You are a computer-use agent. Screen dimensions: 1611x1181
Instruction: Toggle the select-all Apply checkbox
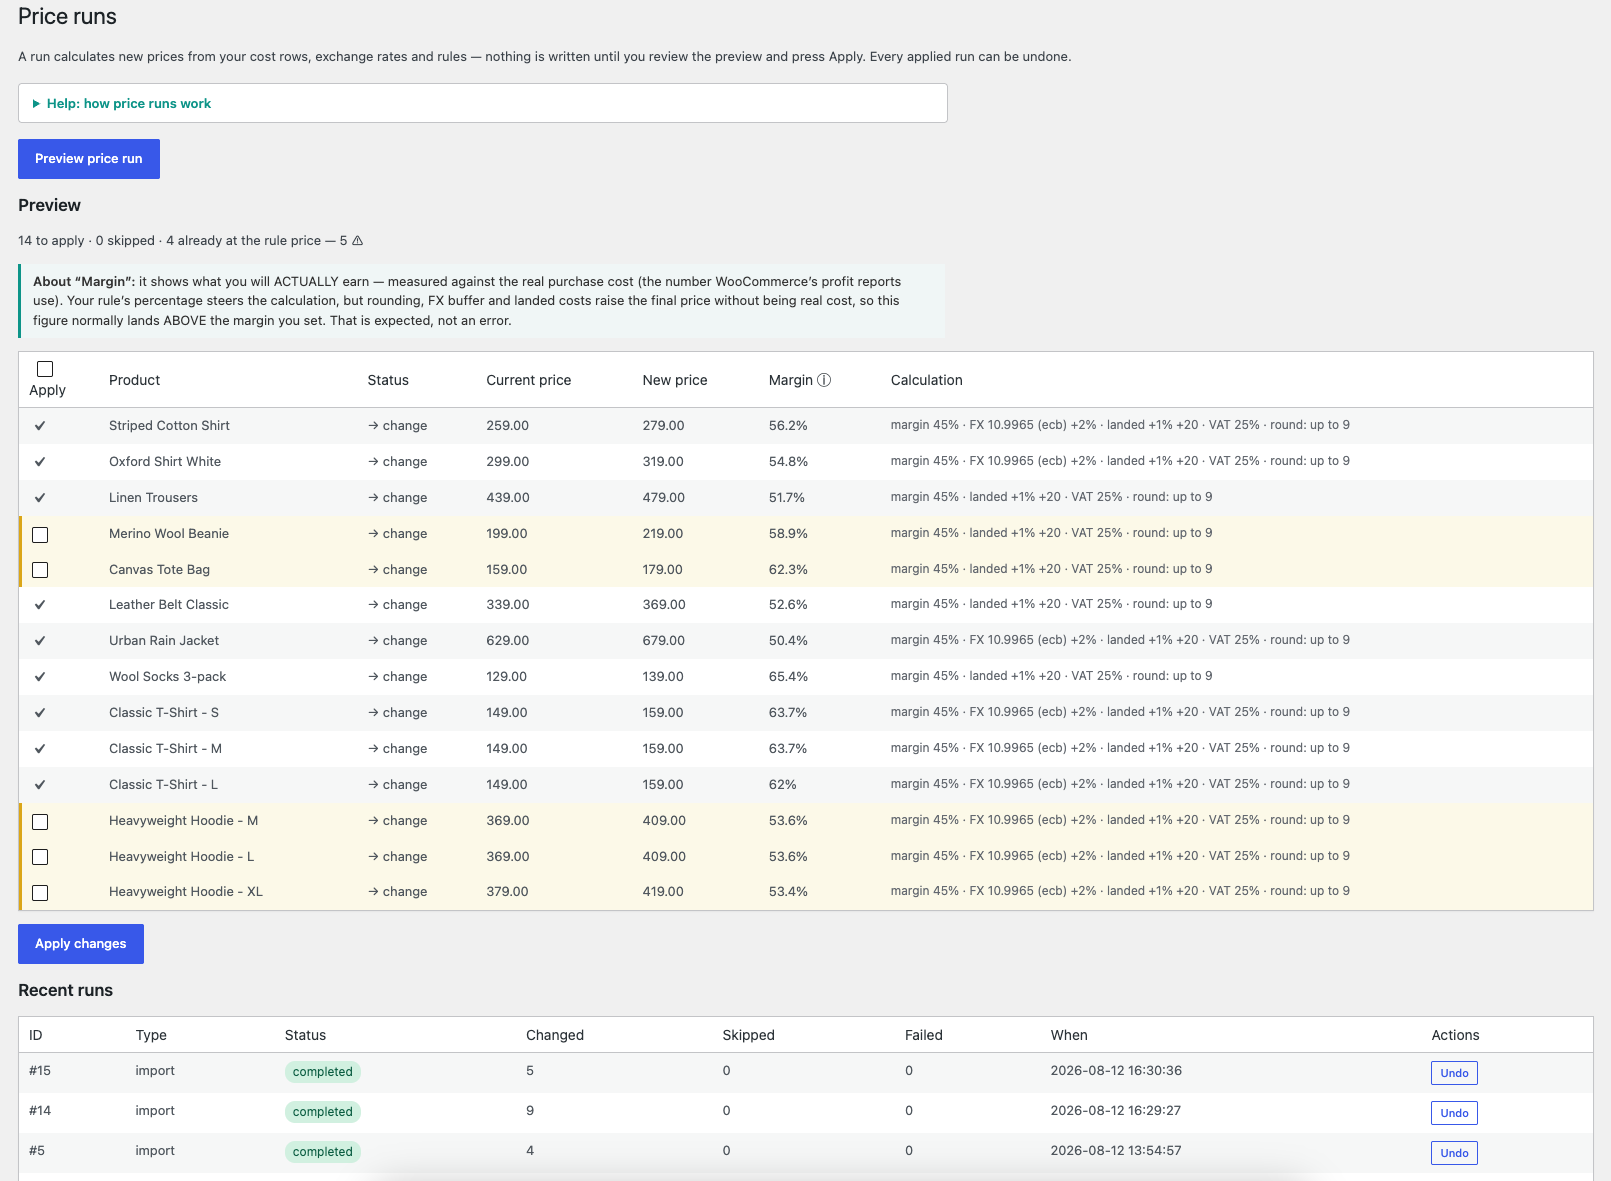tap(45, 369)
